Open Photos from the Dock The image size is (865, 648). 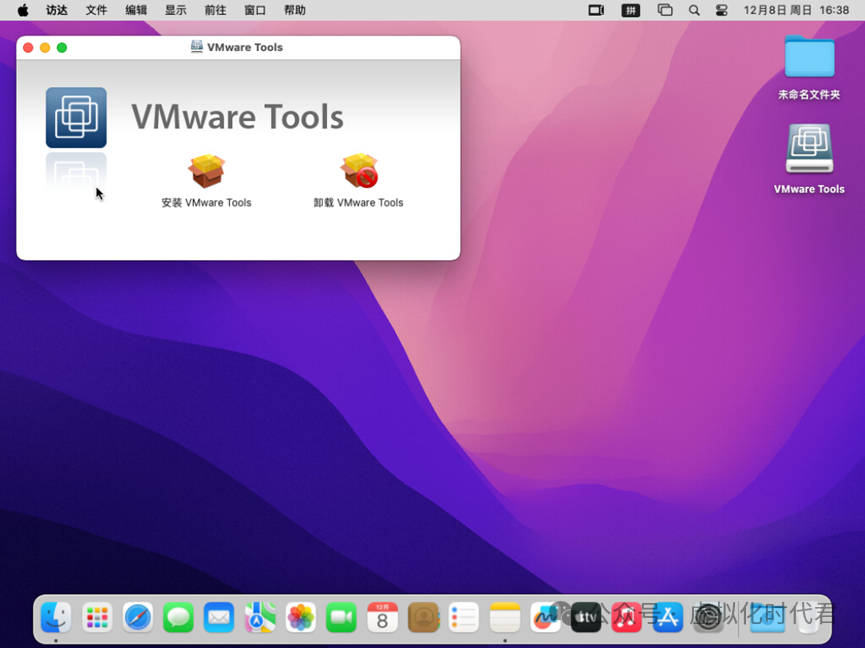301,617
